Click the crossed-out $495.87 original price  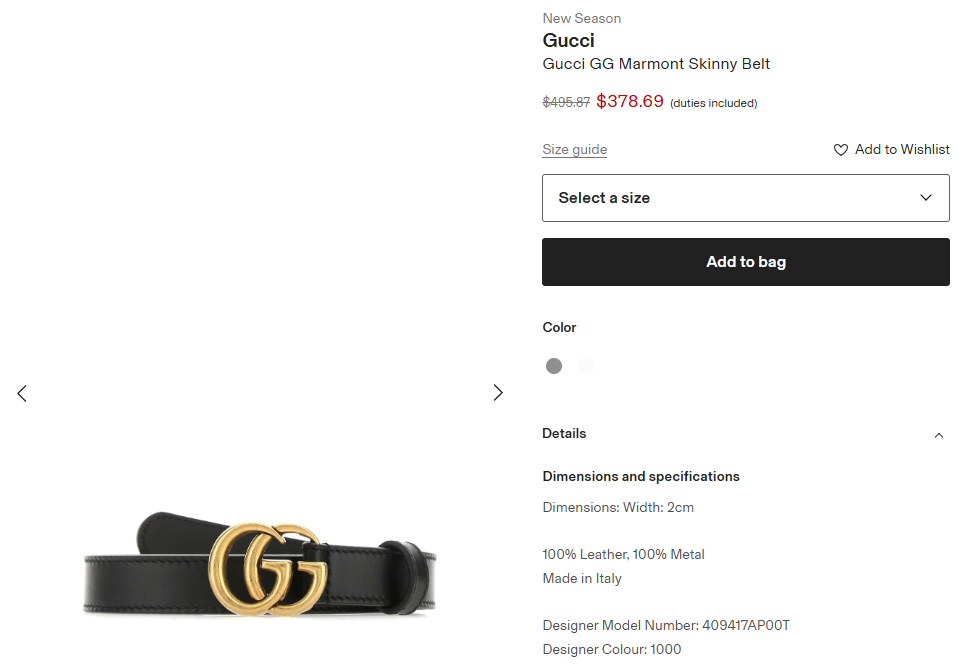pos(566,102)
